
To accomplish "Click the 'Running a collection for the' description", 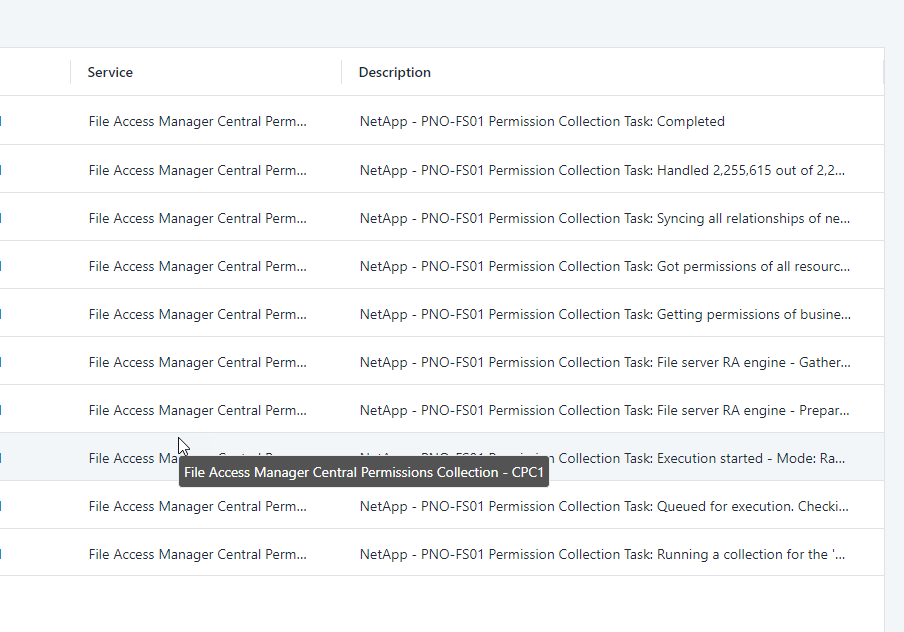I will [x=604, y=554].
